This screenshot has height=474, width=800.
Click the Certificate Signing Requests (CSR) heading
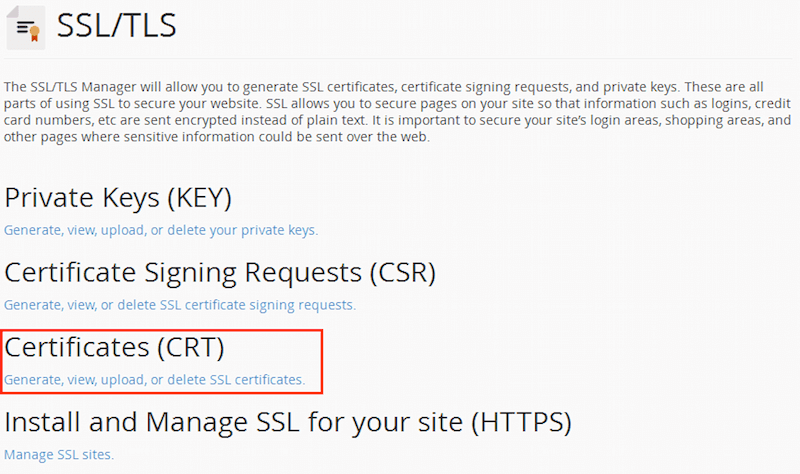(x=220, y=272)
